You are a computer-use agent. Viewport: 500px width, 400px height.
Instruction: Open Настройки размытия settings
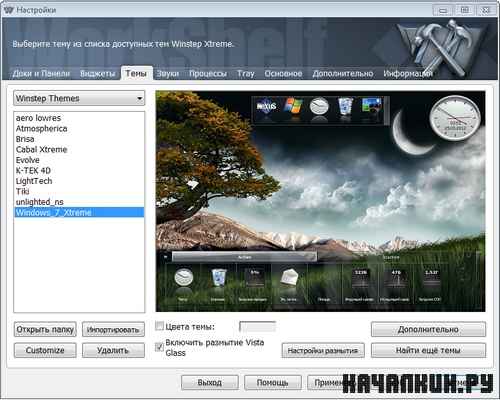323,350
